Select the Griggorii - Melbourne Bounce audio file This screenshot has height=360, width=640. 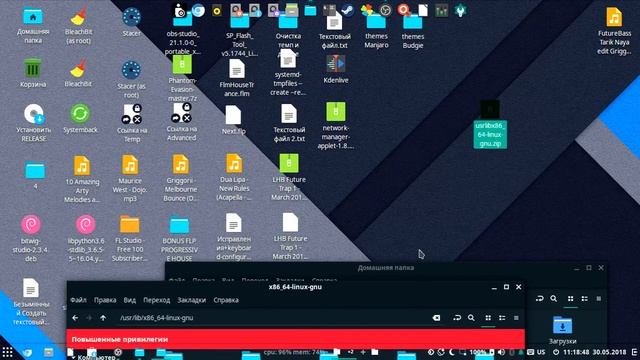tap(180, 178)
